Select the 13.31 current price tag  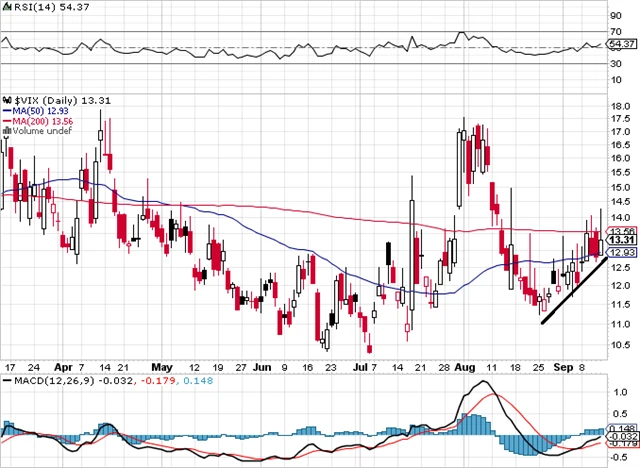pos(621,240)
